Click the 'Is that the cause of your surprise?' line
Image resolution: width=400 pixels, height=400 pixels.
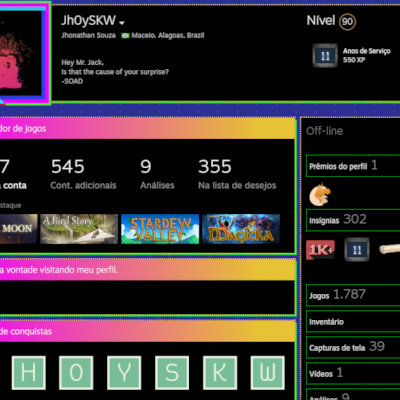click(115, 72)
